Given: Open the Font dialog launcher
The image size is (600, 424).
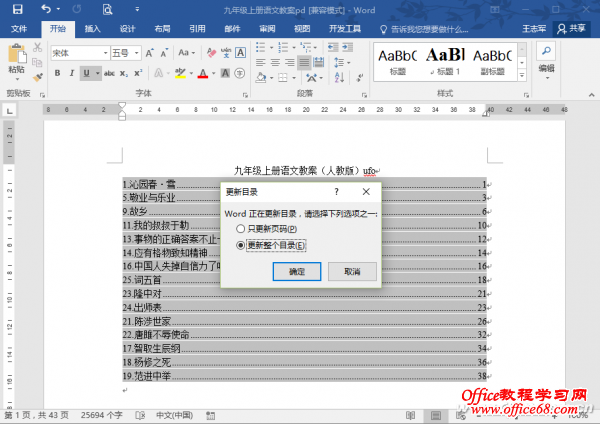Looking at the screenshot, I should 245,95.
